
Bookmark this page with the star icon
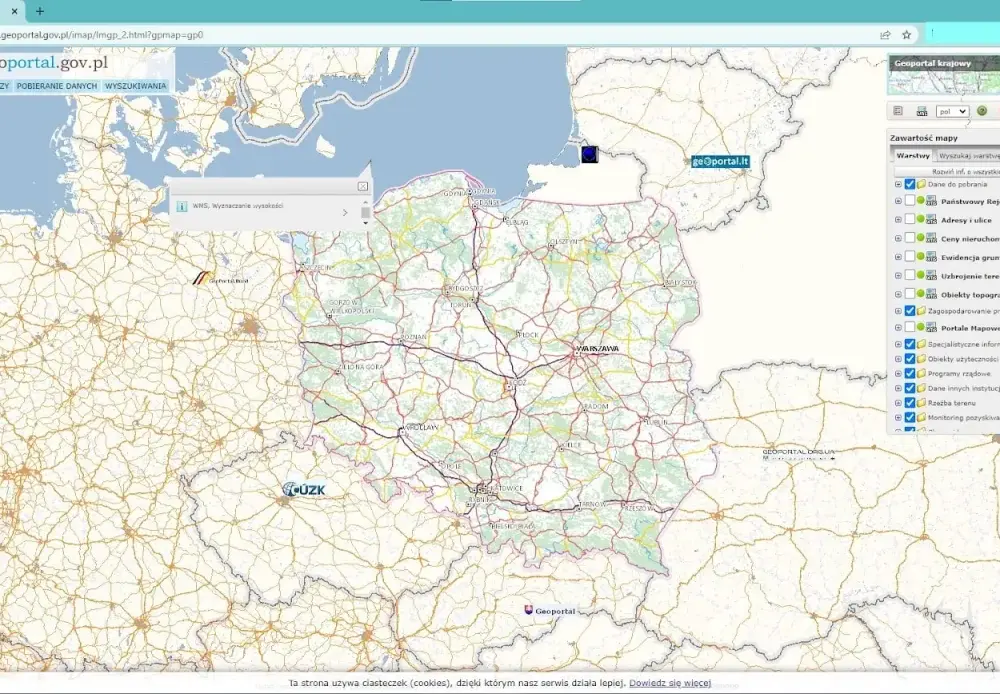tap(906, 35)
